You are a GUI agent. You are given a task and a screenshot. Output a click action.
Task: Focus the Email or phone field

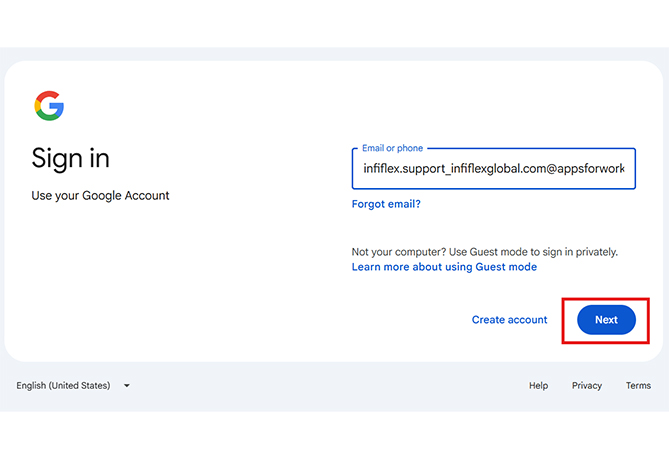pyautogui.click(x=494, y=168)
